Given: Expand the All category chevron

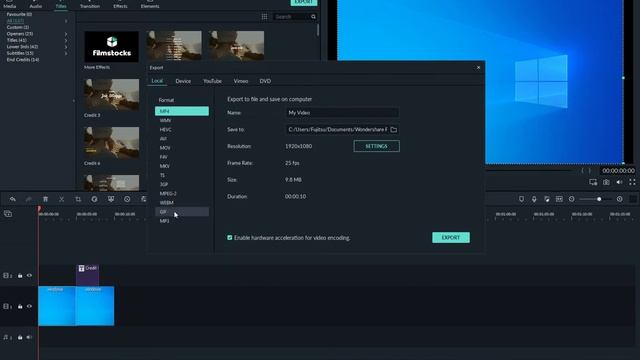Looking at the screenshot, I should [66, 21].
